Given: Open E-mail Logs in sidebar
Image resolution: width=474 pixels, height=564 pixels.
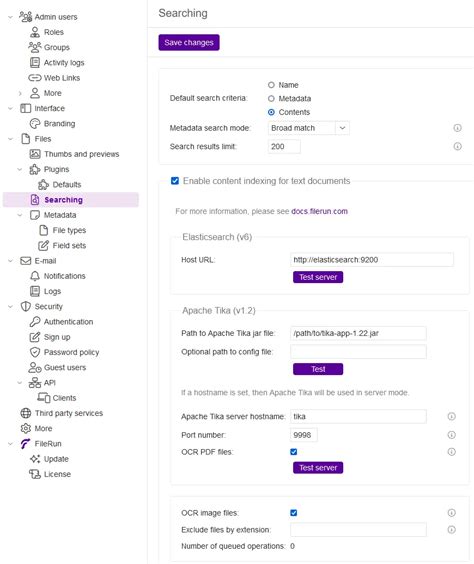Looking at the screenshot, I should (x=52, y=291).
